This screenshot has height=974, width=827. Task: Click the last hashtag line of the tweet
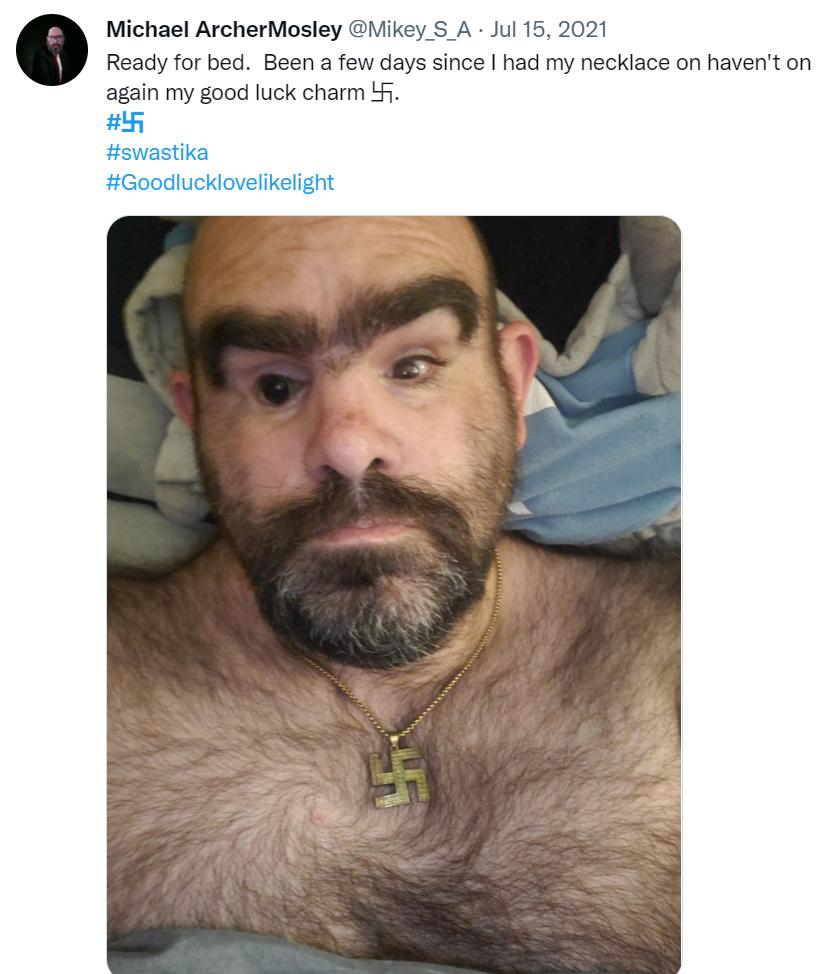tap(220, 182)
